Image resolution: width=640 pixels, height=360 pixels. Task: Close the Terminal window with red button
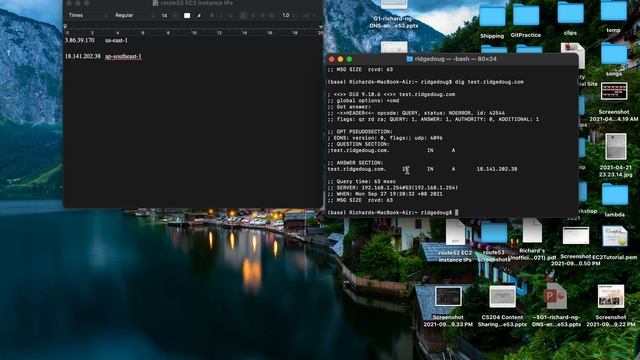pyautogui.click(x=331, y=59)
